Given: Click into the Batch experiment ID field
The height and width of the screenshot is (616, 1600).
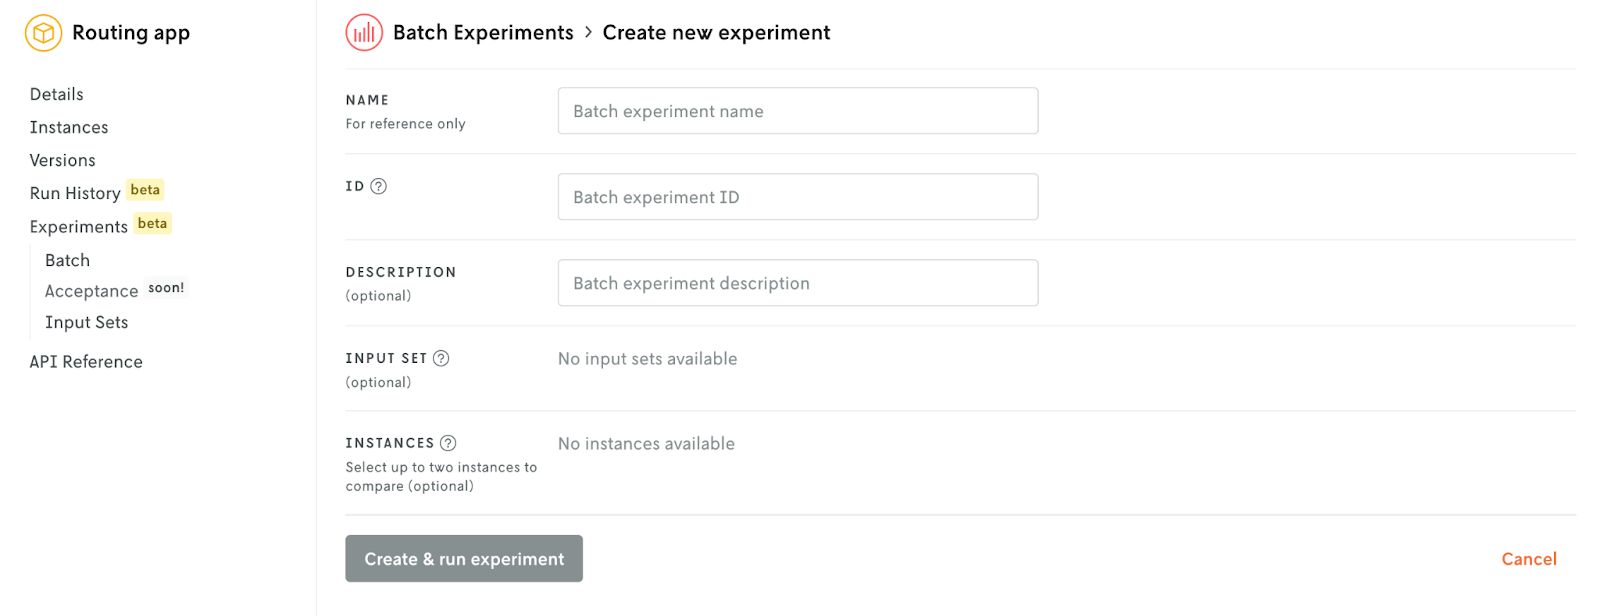Looking at the screenshot, I should (x=797, y=197).
